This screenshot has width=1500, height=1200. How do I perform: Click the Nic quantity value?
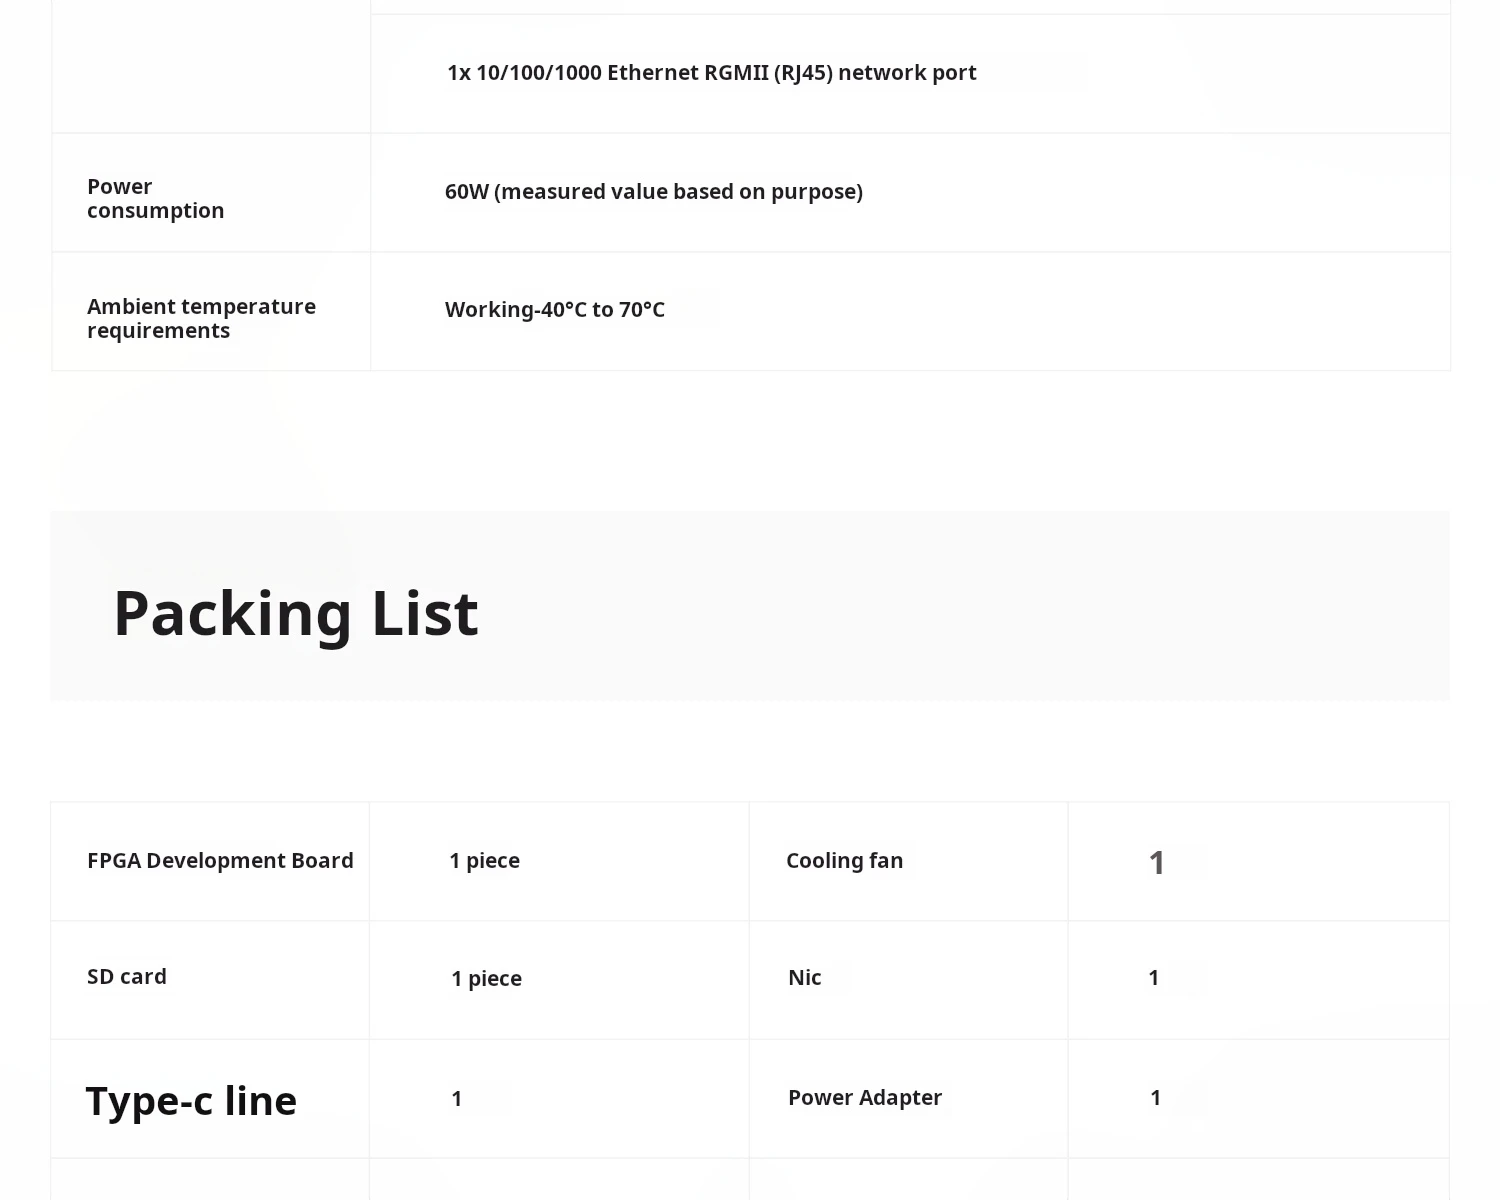[1153, 978]
